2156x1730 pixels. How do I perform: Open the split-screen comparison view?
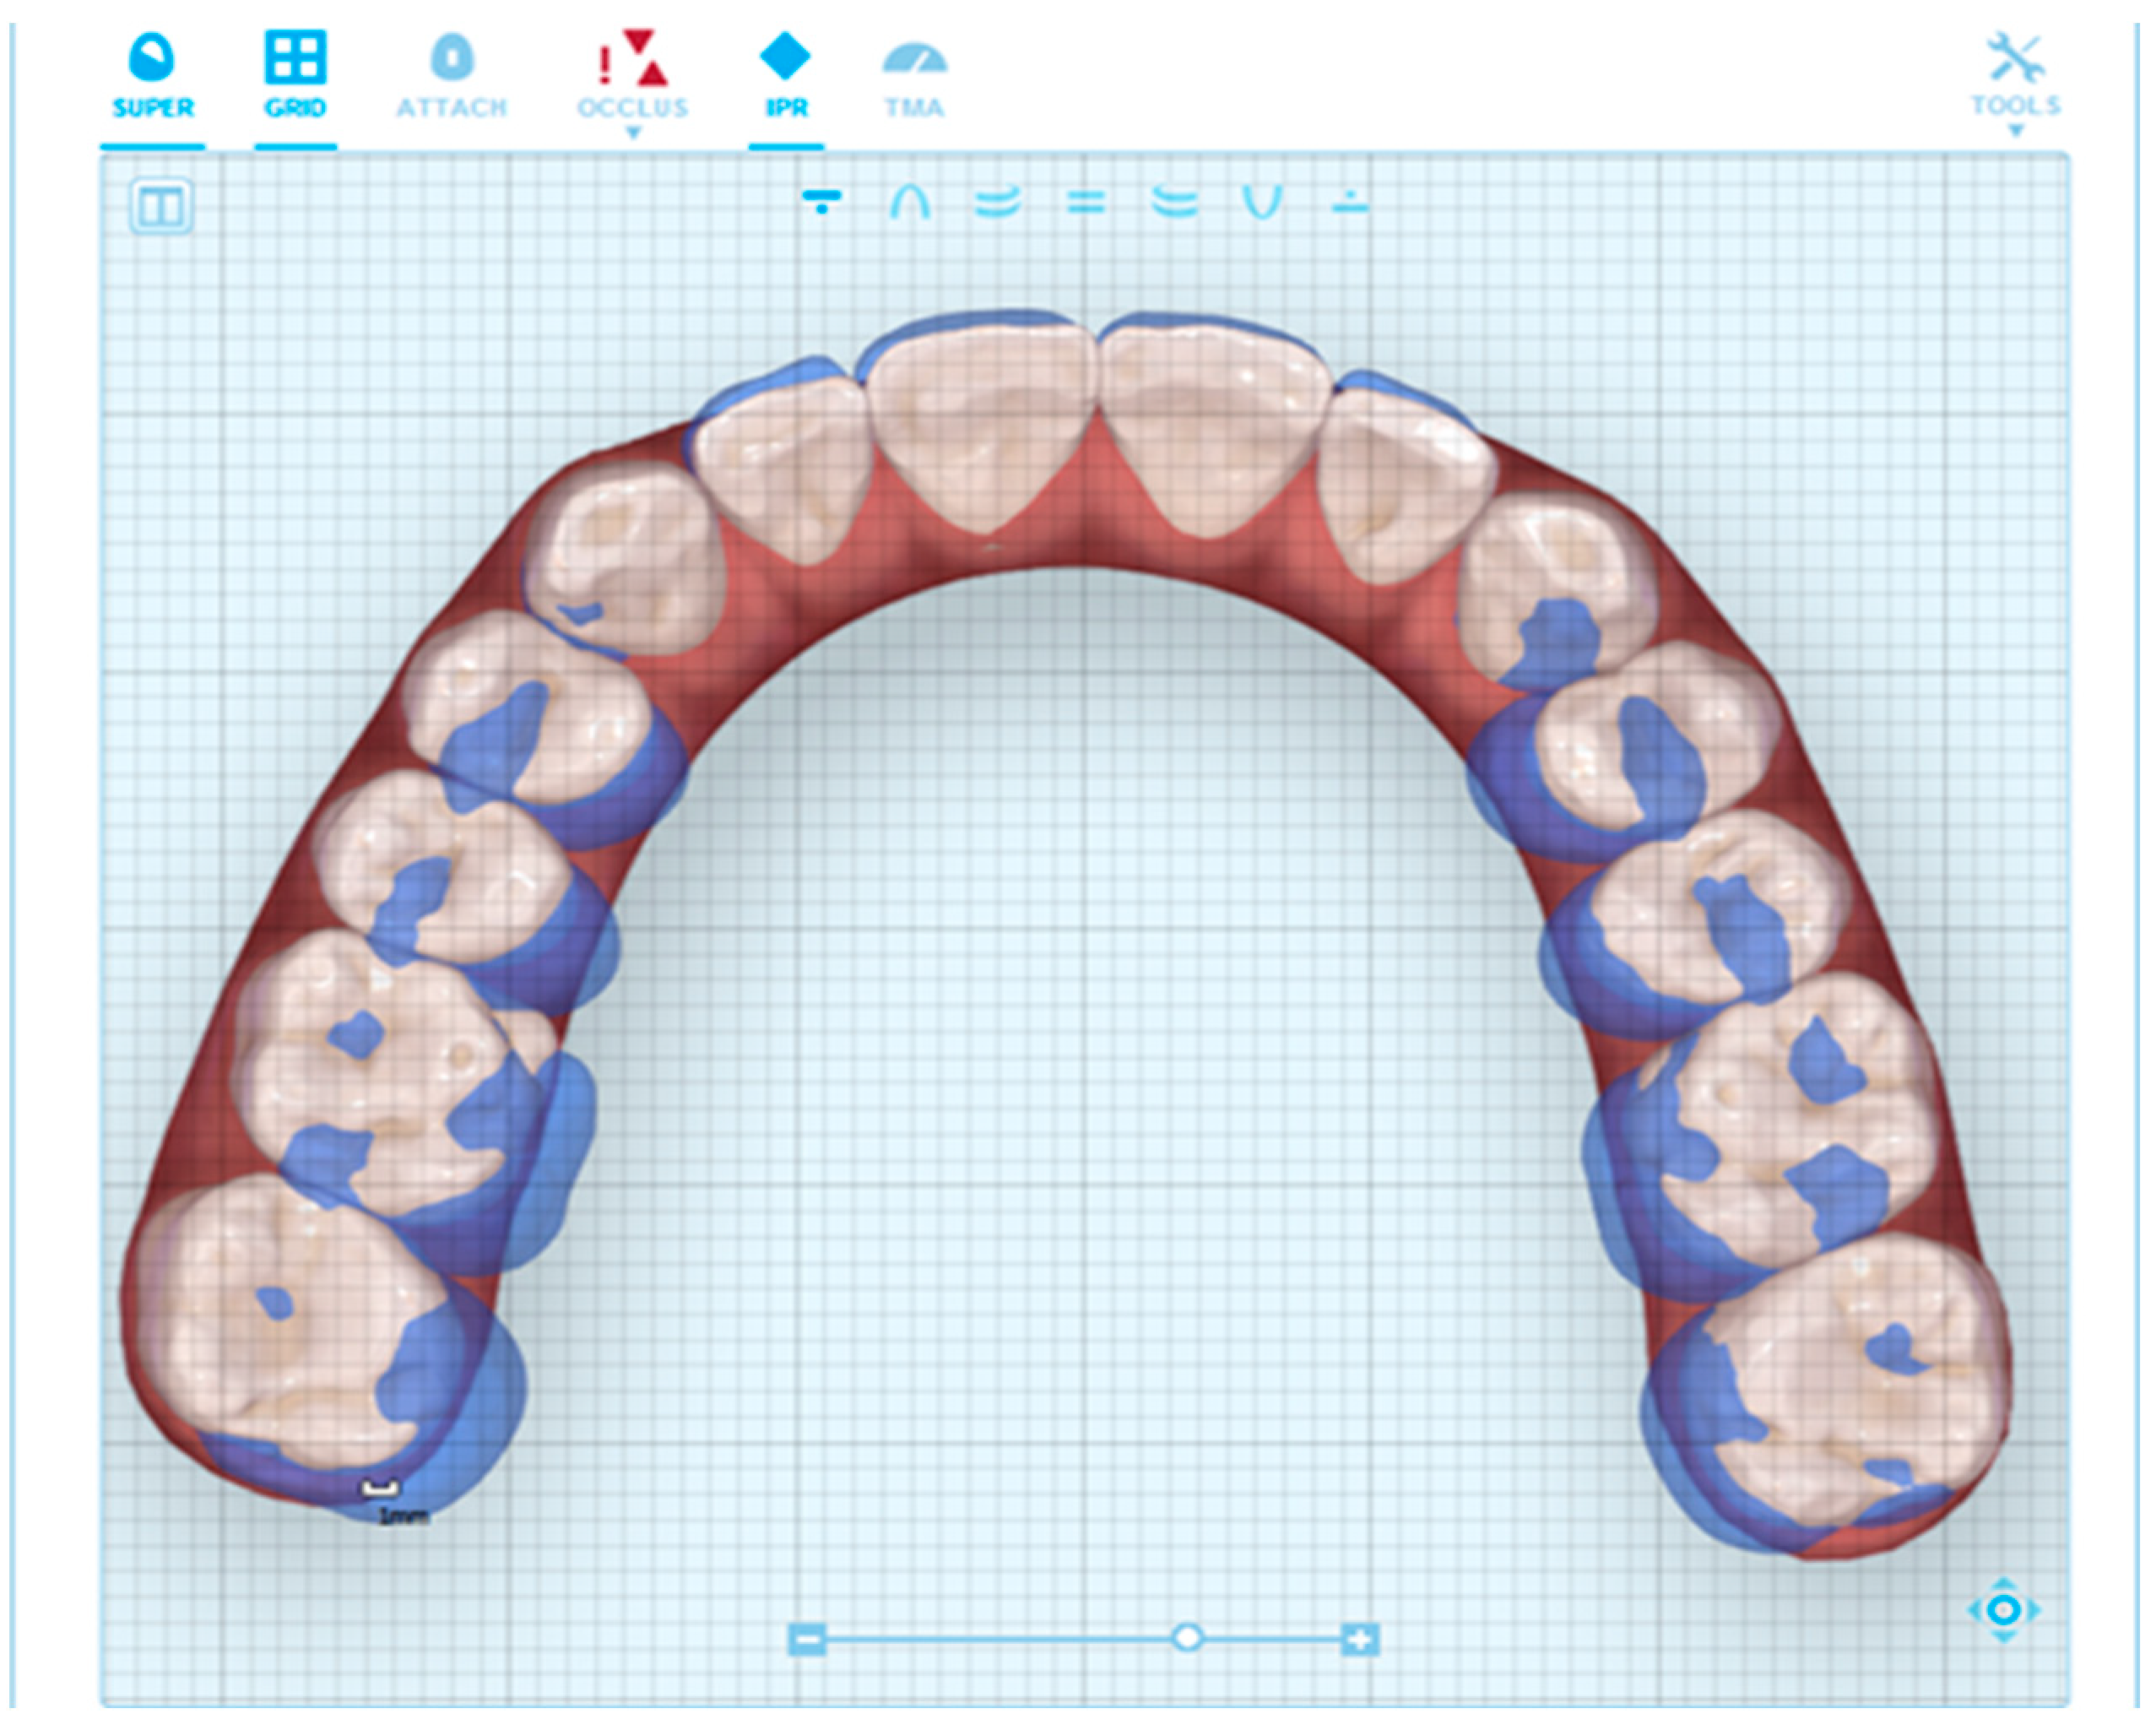(161, 208)
